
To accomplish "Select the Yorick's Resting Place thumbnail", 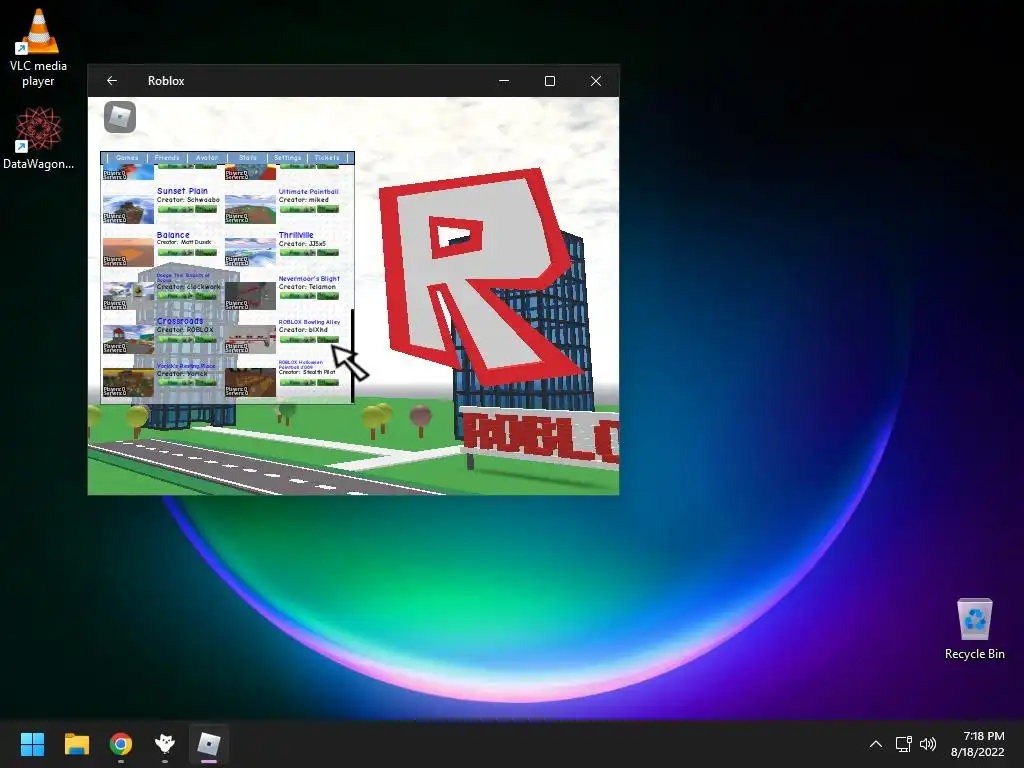I will [128, 382].
